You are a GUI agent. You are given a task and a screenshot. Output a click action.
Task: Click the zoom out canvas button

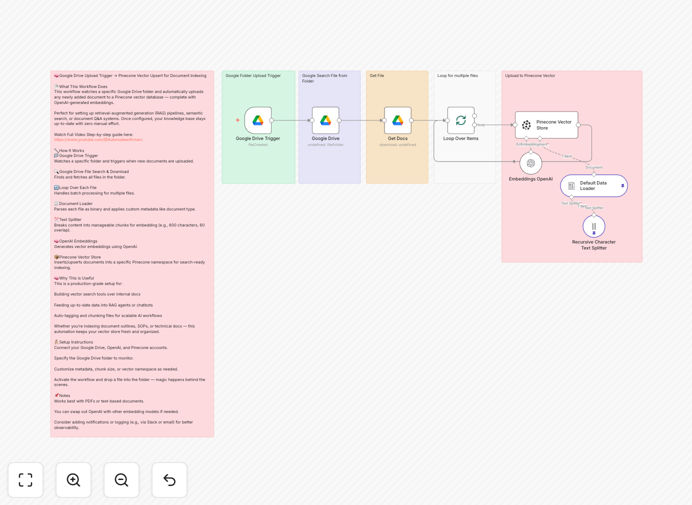pyautogui.click(x=121, y=480)
